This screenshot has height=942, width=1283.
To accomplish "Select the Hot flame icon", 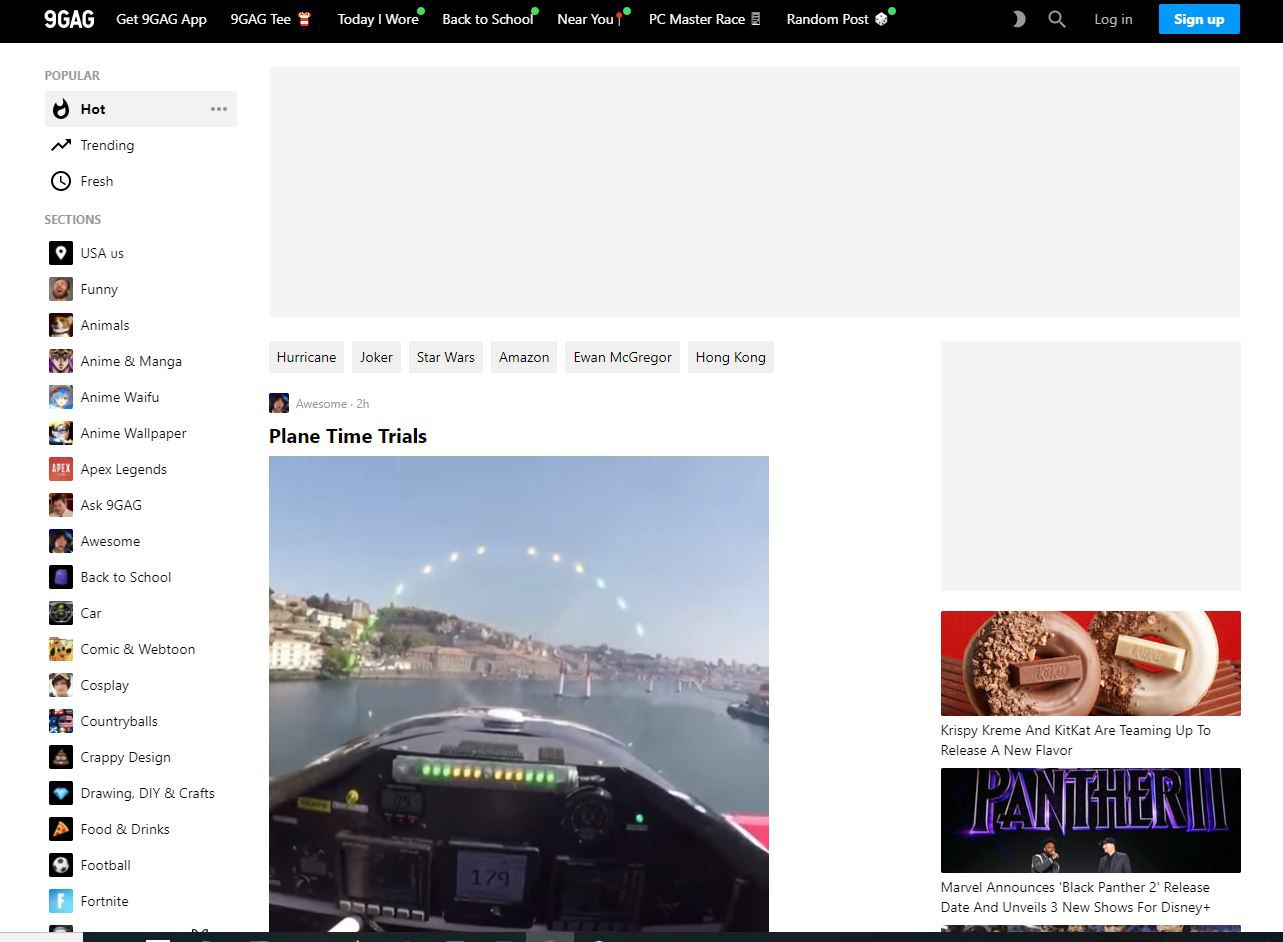I will 61,109.
